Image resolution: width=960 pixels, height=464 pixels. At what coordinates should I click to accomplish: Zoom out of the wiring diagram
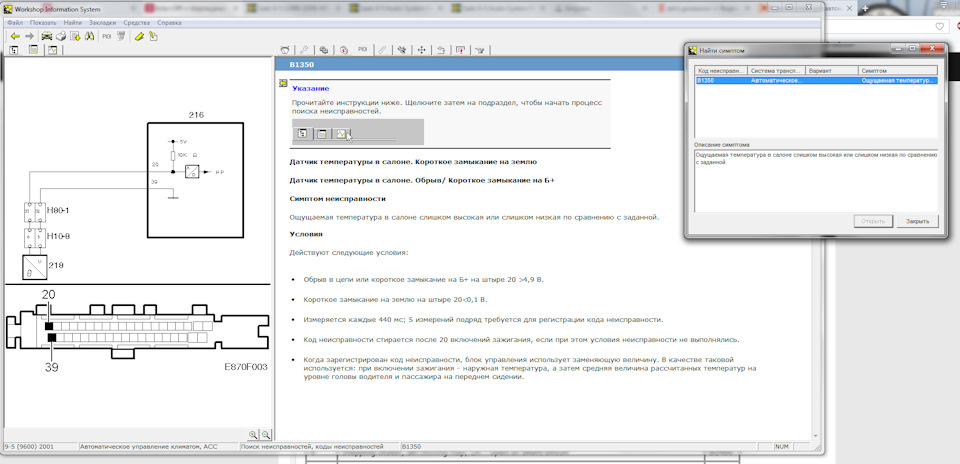[x=266, y=435]
